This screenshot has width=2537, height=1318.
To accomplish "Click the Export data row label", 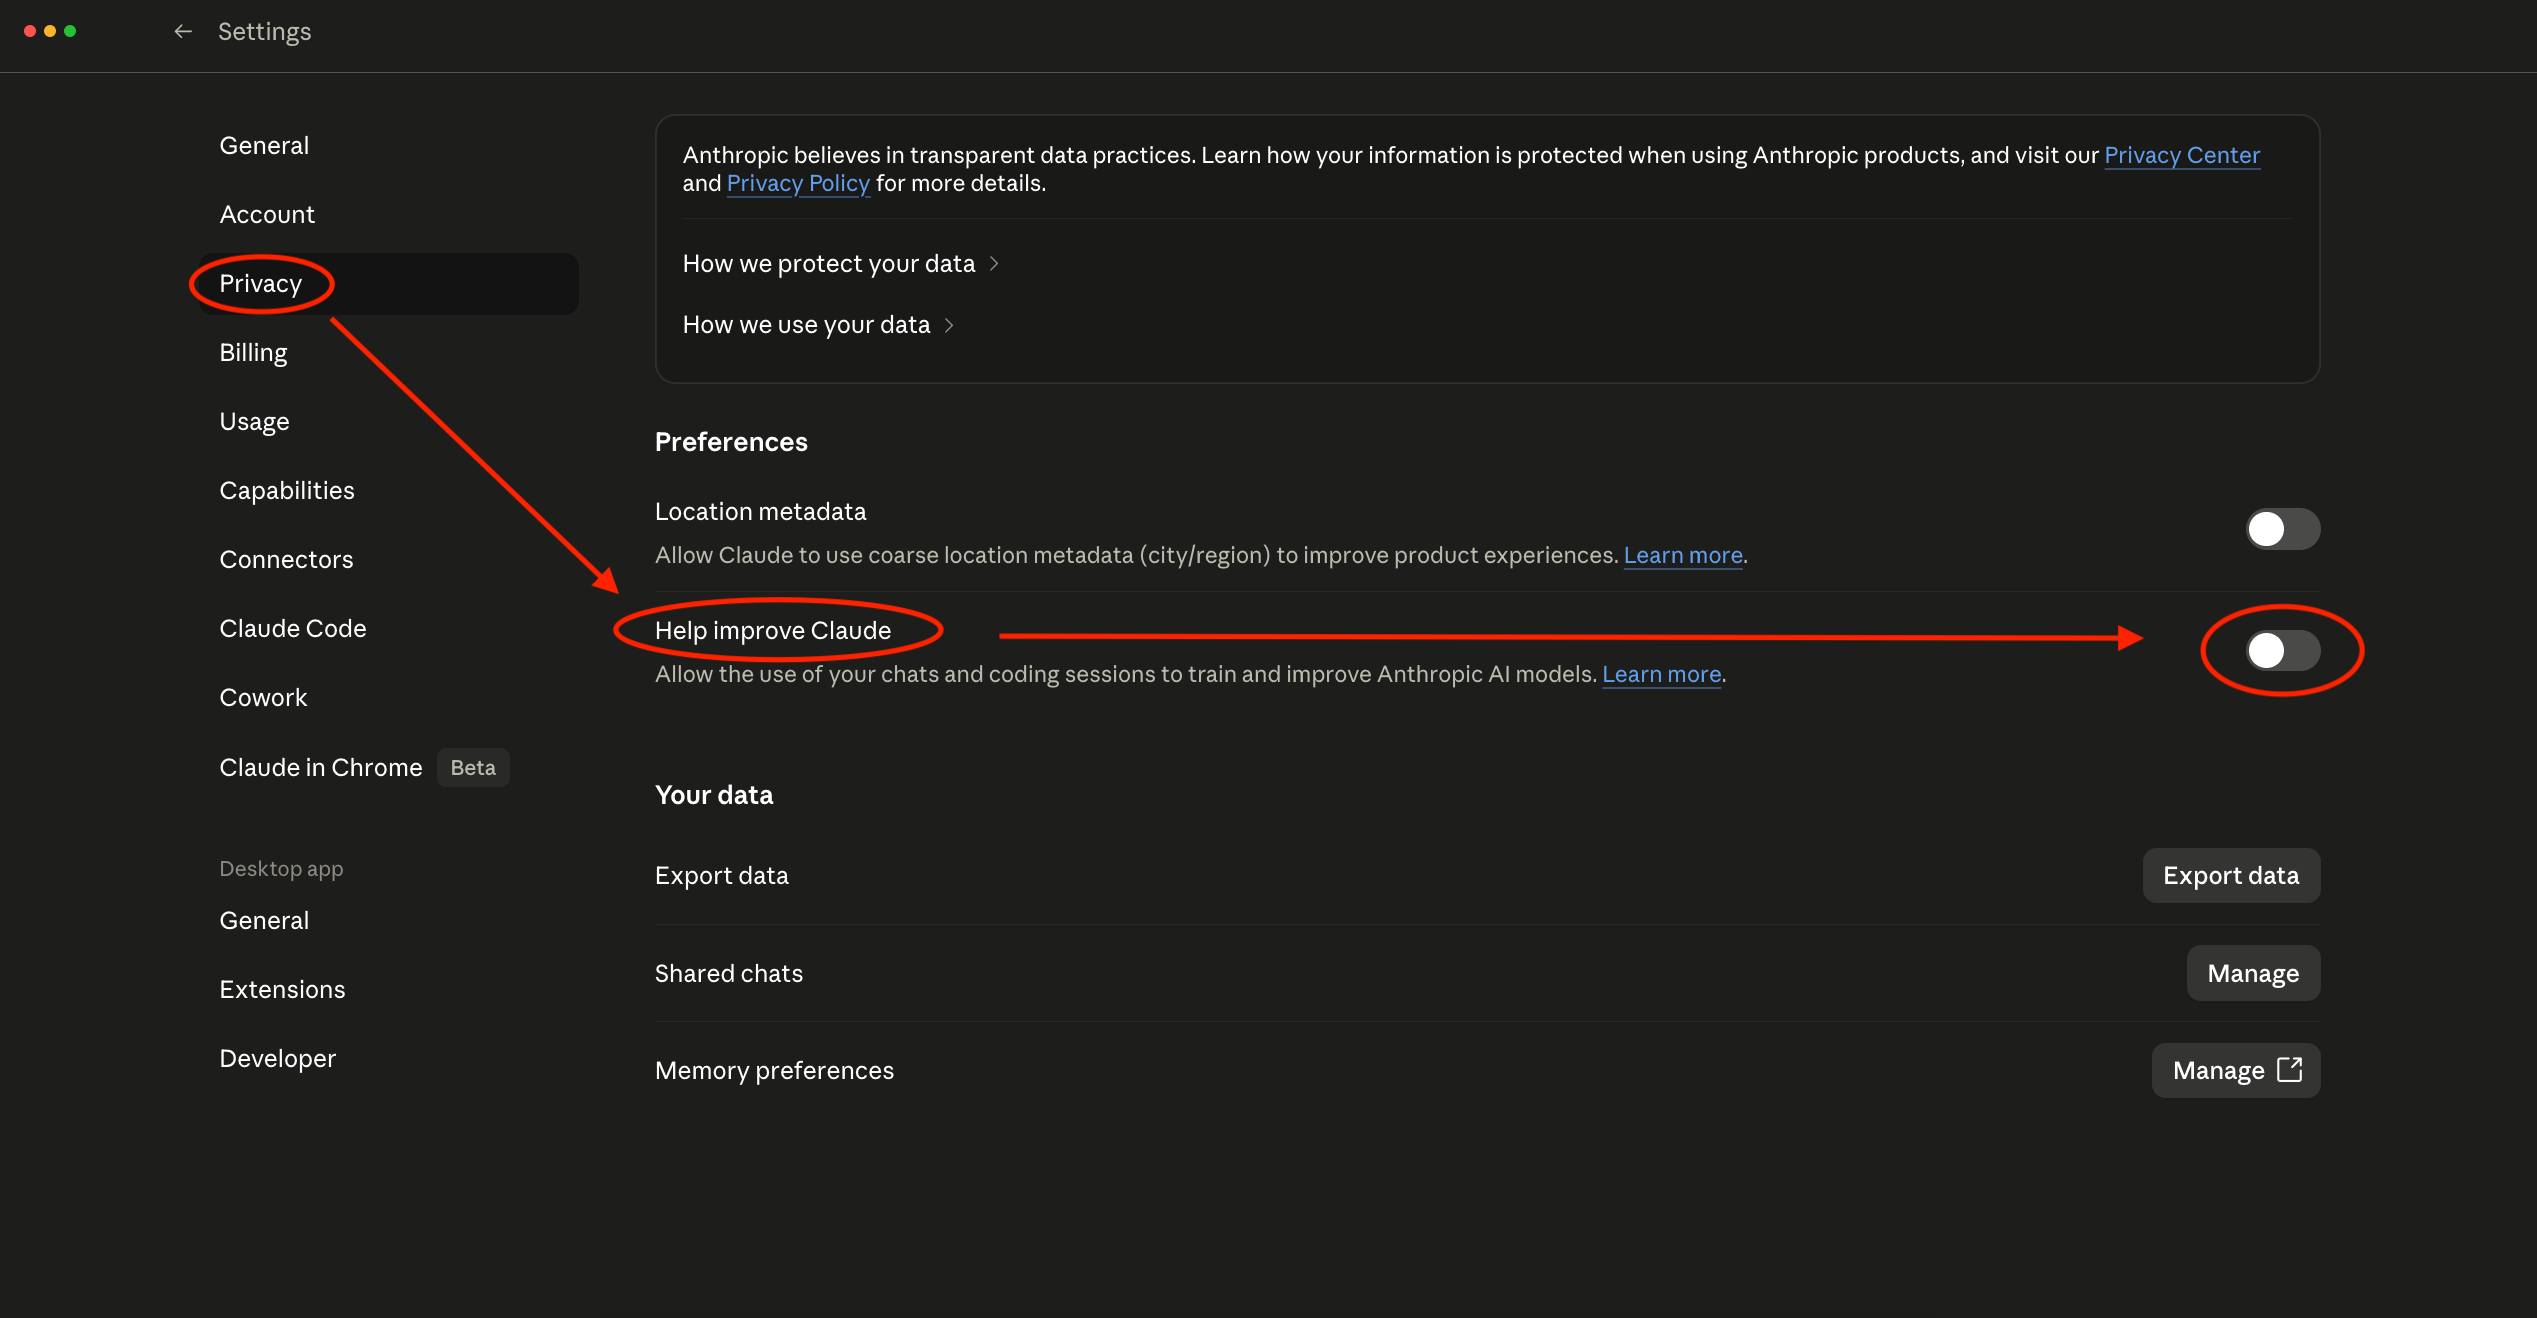I will [722, 876].
